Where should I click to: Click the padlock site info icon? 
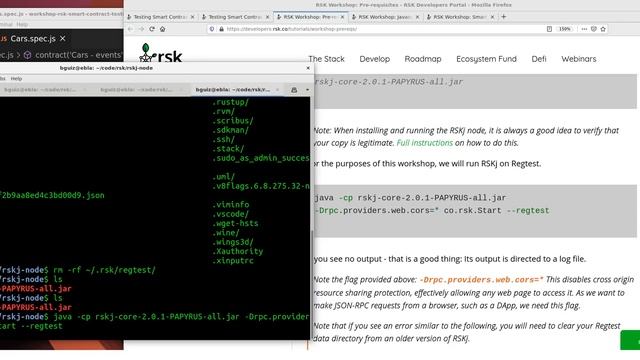pyautogui.click(x=221, y=29)
